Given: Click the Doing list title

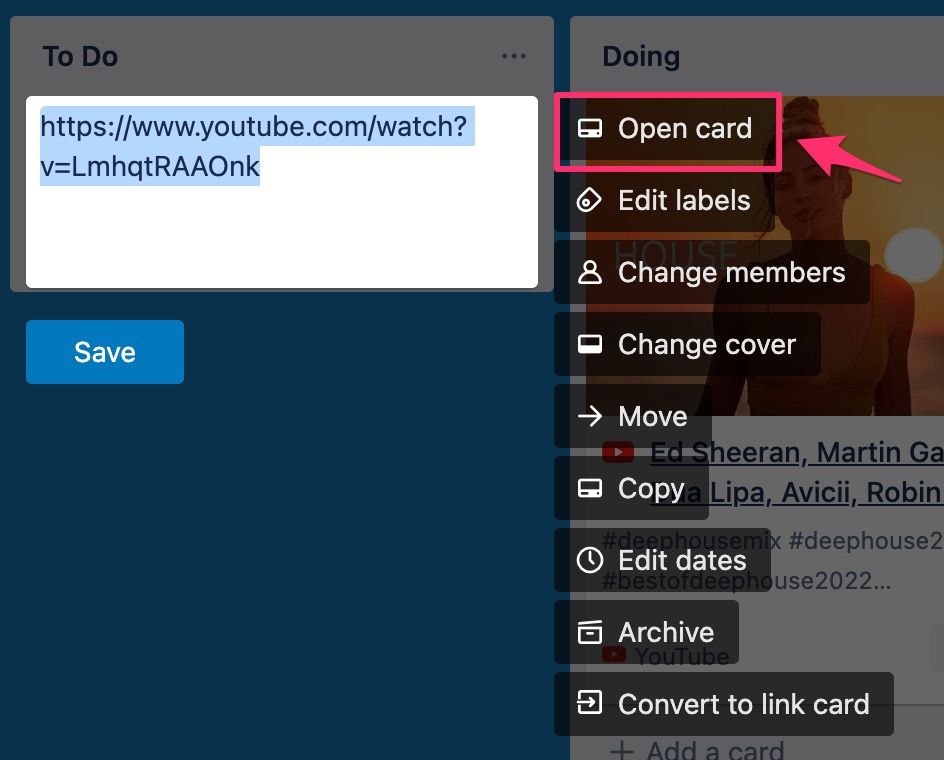Looking at the screenshot, I should pyautogui.click(x=641, y=57).
